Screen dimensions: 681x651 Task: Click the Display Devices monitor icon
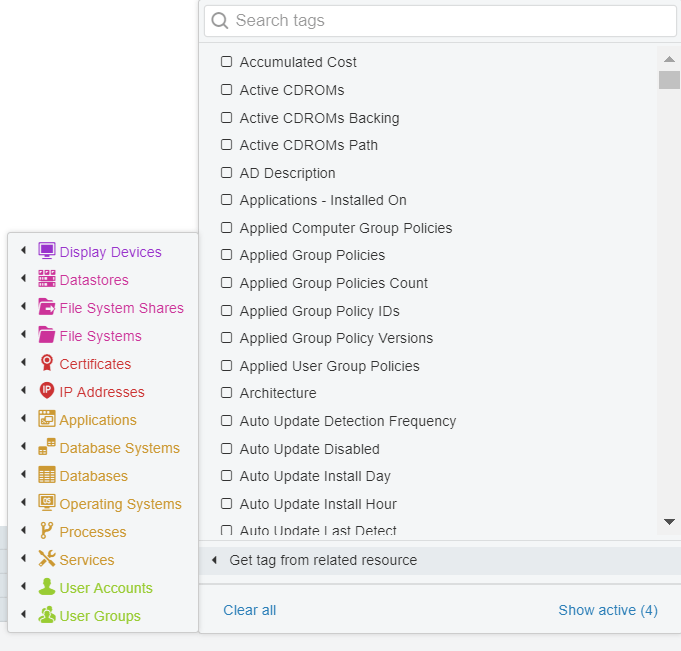[46, 251]
